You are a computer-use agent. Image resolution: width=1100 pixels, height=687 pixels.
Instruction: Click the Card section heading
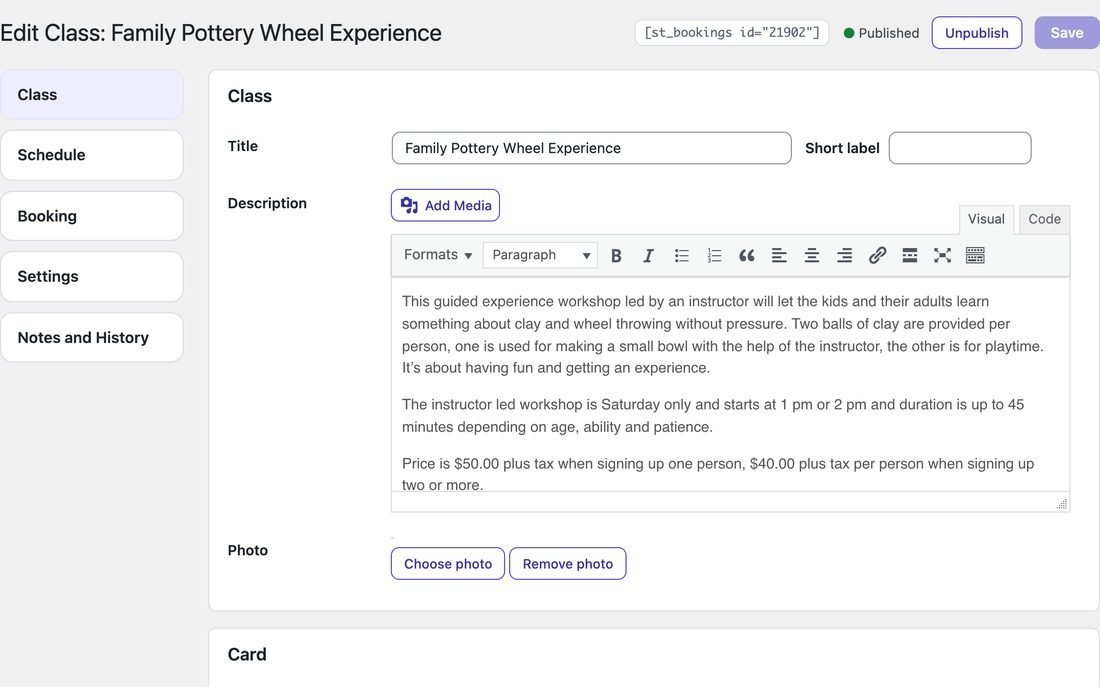click(247, 654)
